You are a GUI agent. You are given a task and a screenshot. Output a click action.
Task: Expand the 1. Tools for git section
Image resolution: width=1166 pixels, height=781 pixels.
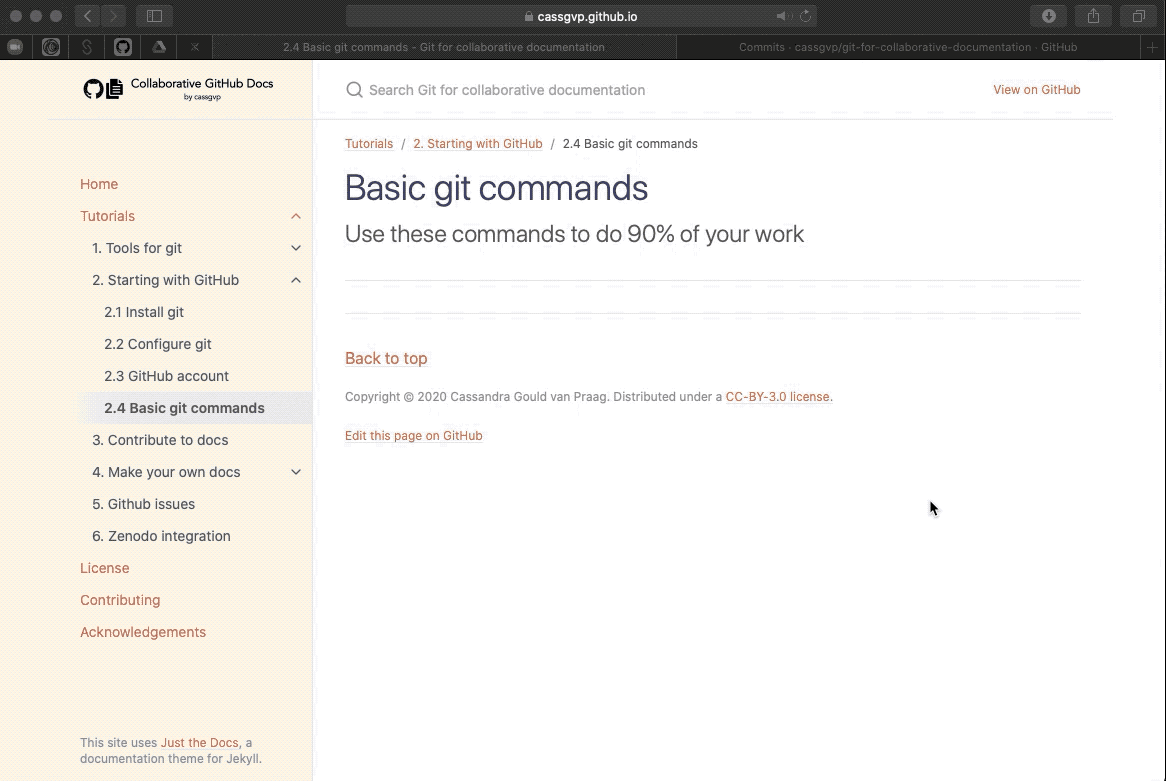[x=296, y=248]
